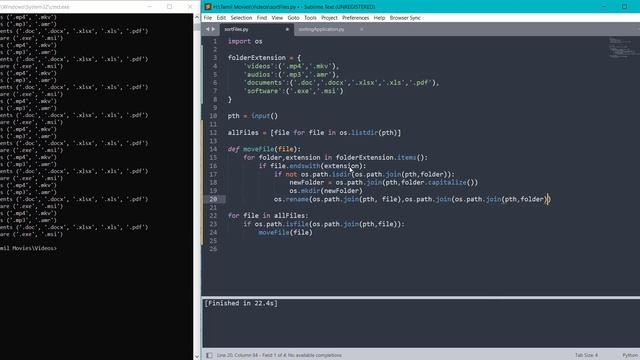This screenshot has height=360, width=640.
Task: Open the Browser Sync menu
Action: click(x=405, y=18)
